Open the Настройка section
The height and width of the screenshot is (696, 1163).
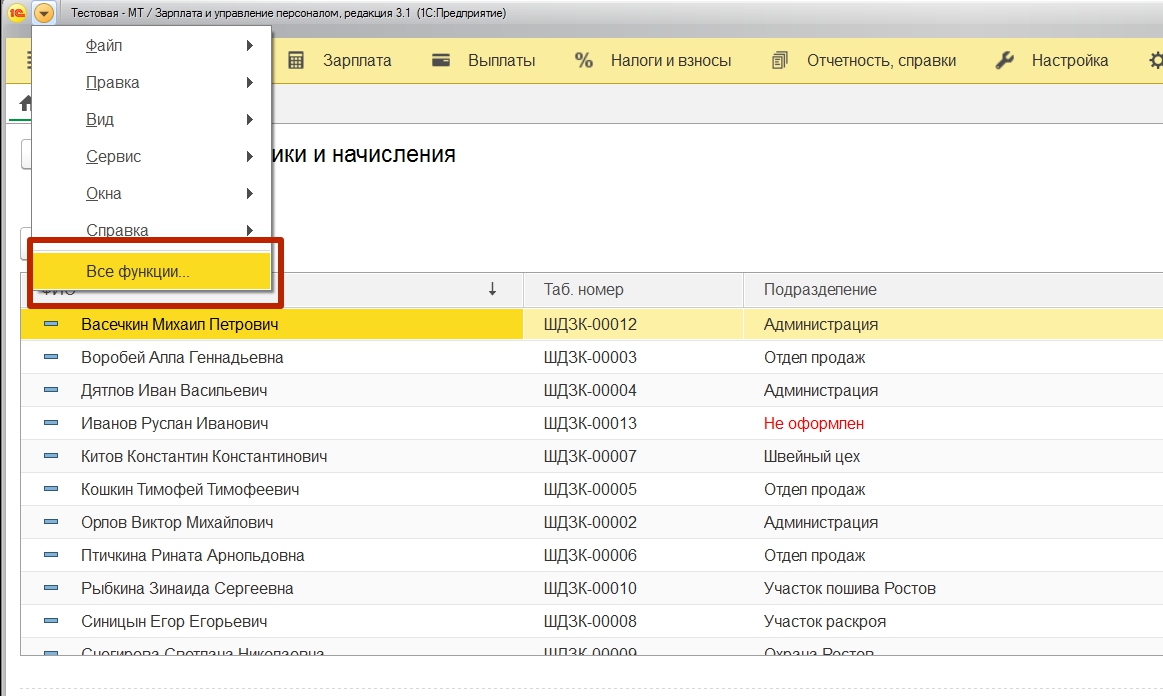pos(1070,61)
